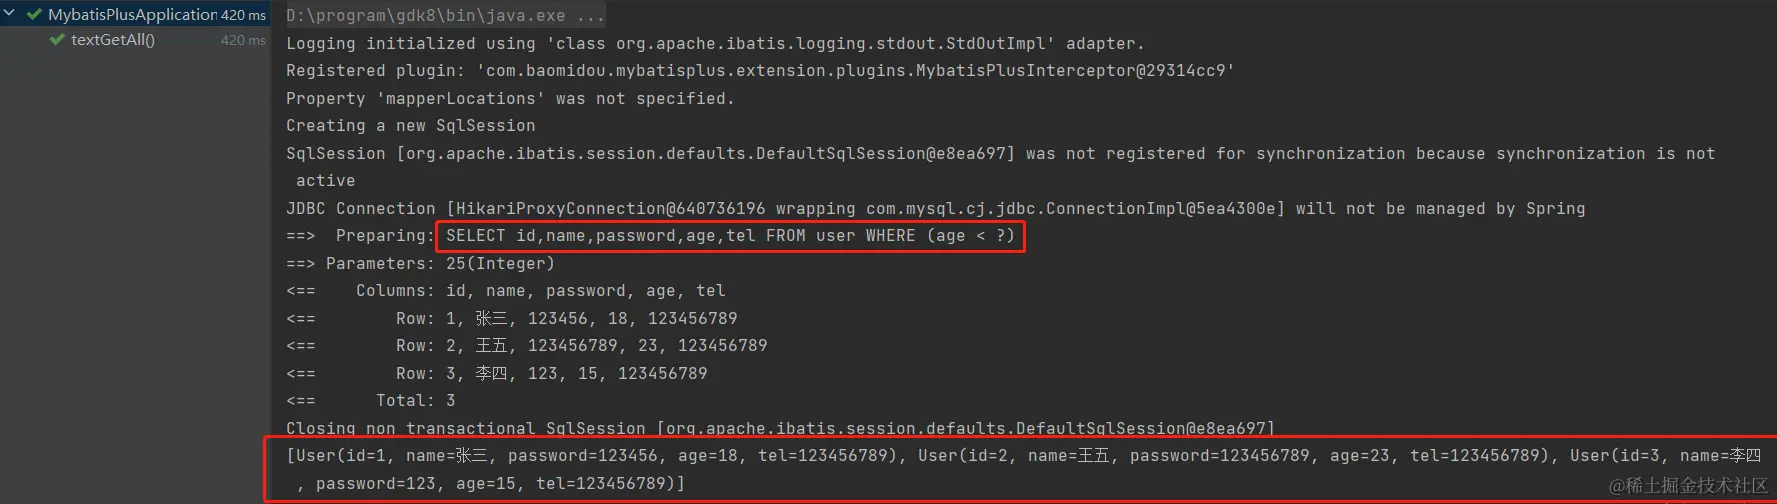1777x504 pixels.
Task: Select the textGetAll() test method
Action: (x=113, y=40)
